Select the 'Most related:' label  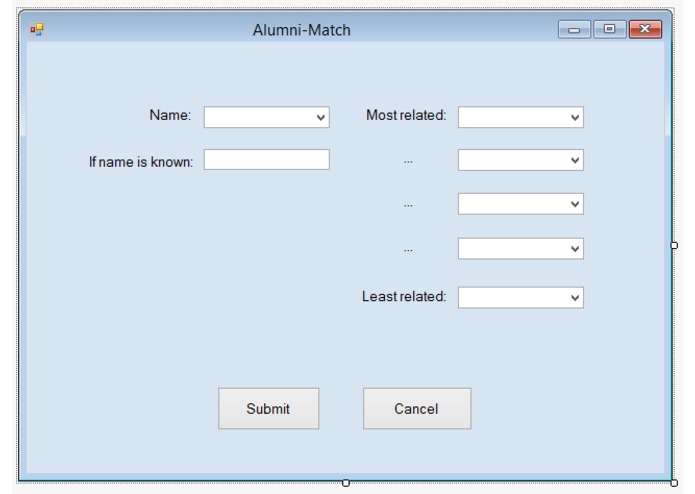[406, 115]
